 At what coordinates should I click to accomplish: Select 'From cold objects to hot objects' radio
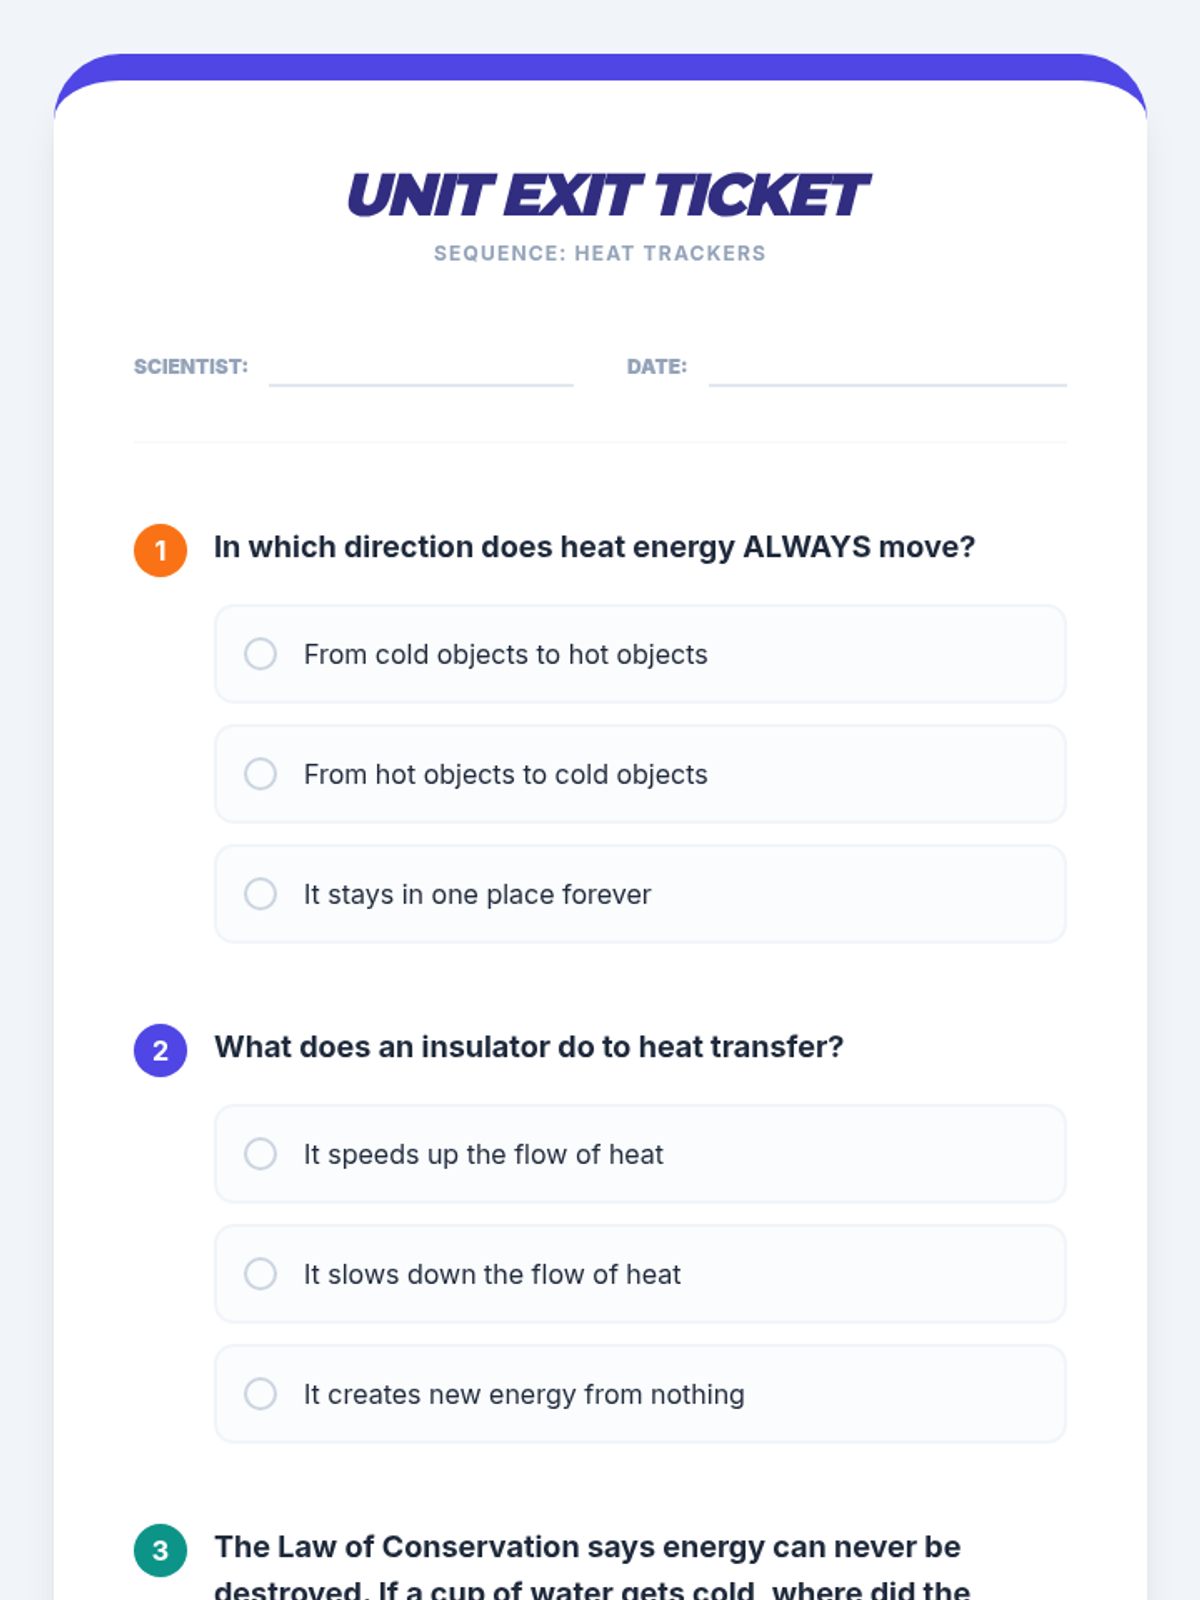pos(260,654)
